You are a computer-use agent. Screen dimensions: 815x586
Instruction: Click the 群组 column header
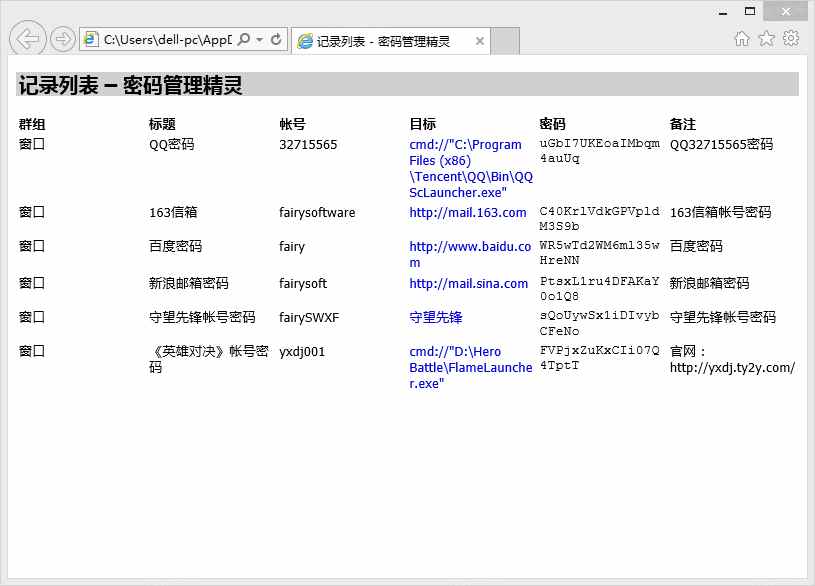point(32,124)
